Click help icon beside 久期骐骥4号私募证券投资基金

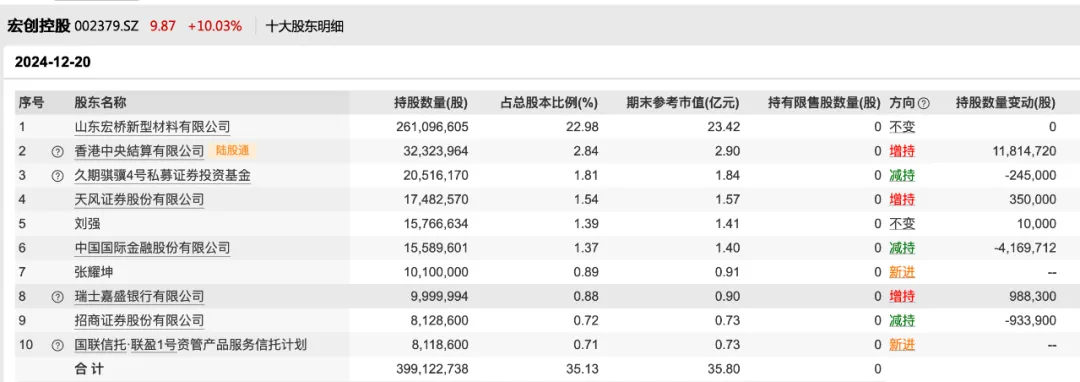tap(57, 176)
